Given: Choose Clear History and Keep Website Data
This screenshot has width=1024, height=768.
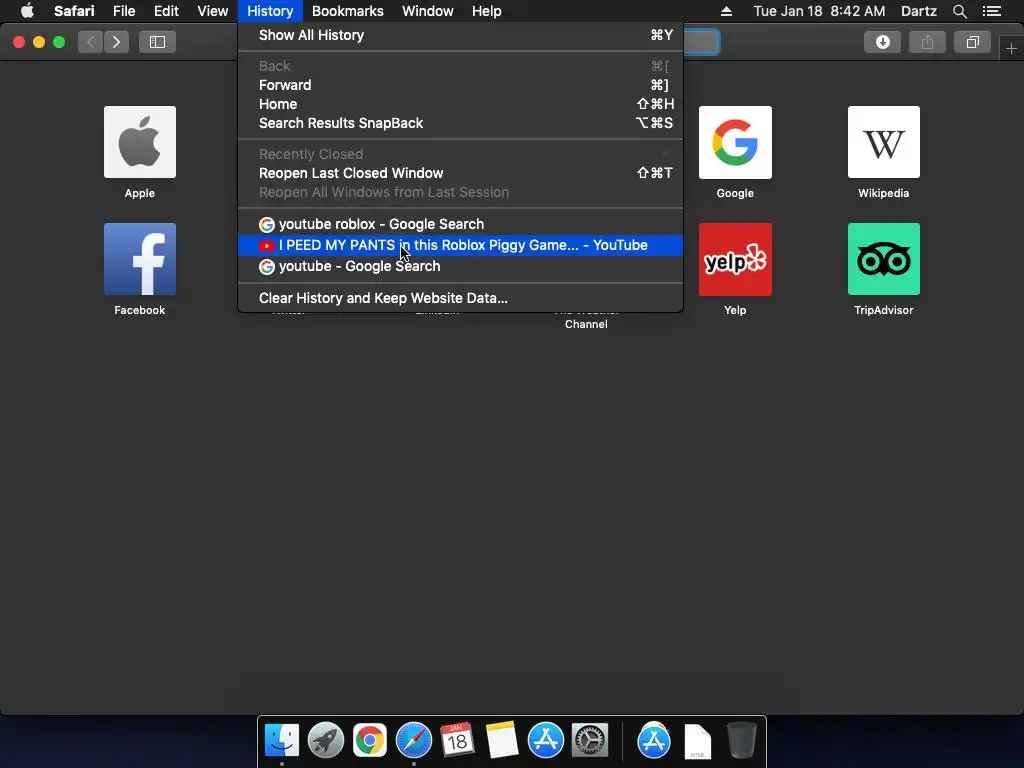Looking at the screenshot, I should pos(460,298).
